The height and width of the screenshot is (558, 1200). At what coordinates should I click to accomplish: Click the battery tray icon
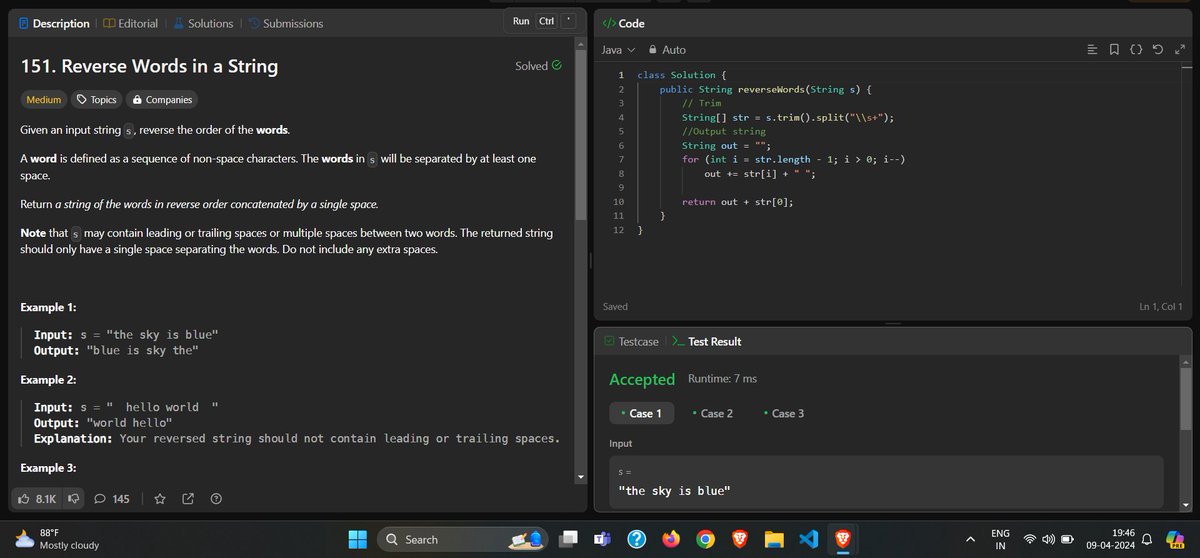click(x=1066, y=539)
